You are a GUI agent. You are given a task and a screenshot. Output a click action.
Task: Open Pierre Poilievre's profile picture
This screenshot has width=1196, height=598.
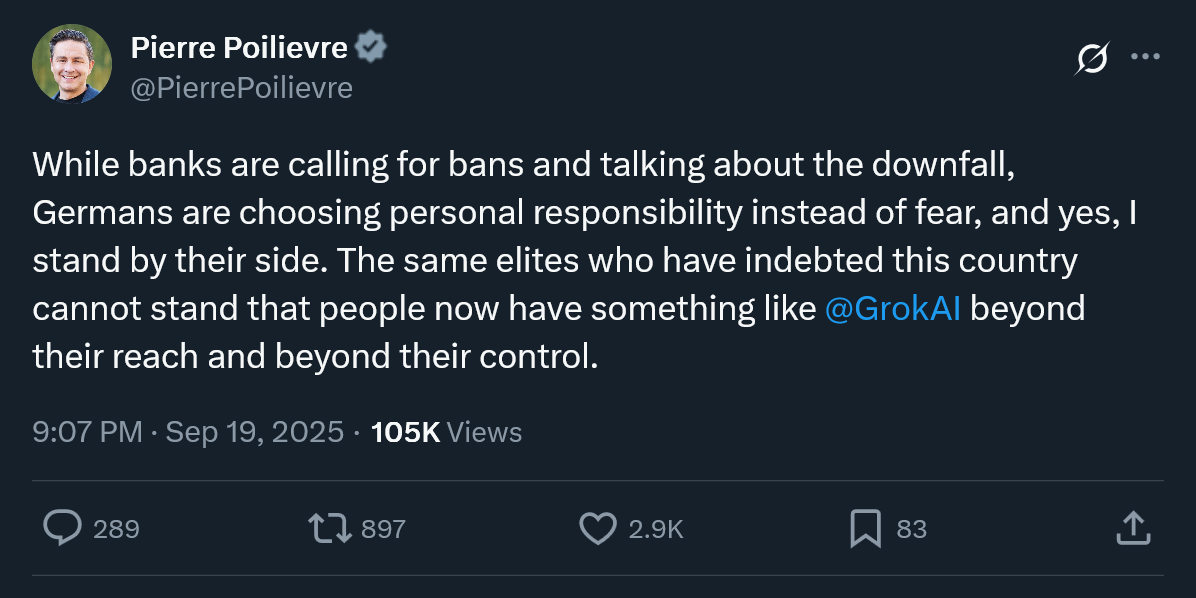point(72,65)
